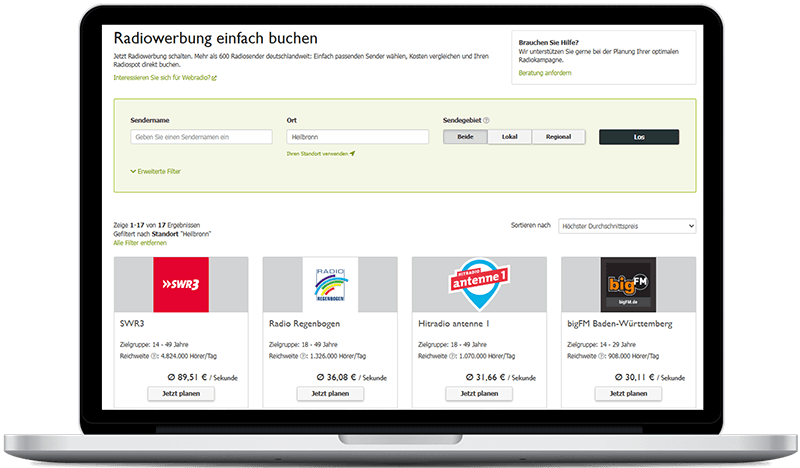This screenshot has width=800, height=468.
Task: Click the 'SWR3' station title
Action: (132, 324)
